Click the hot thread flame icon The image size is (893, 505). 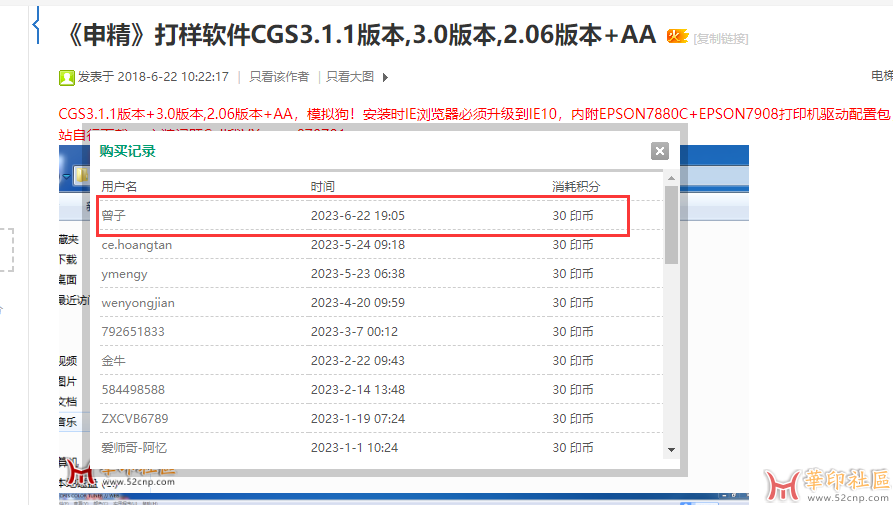677,37
